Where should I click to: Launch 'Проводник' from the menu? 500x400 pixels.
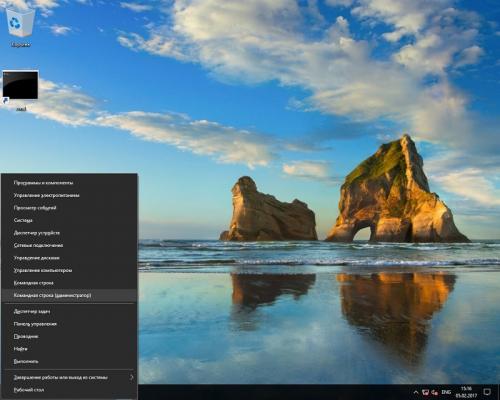[x=69, y=336]
